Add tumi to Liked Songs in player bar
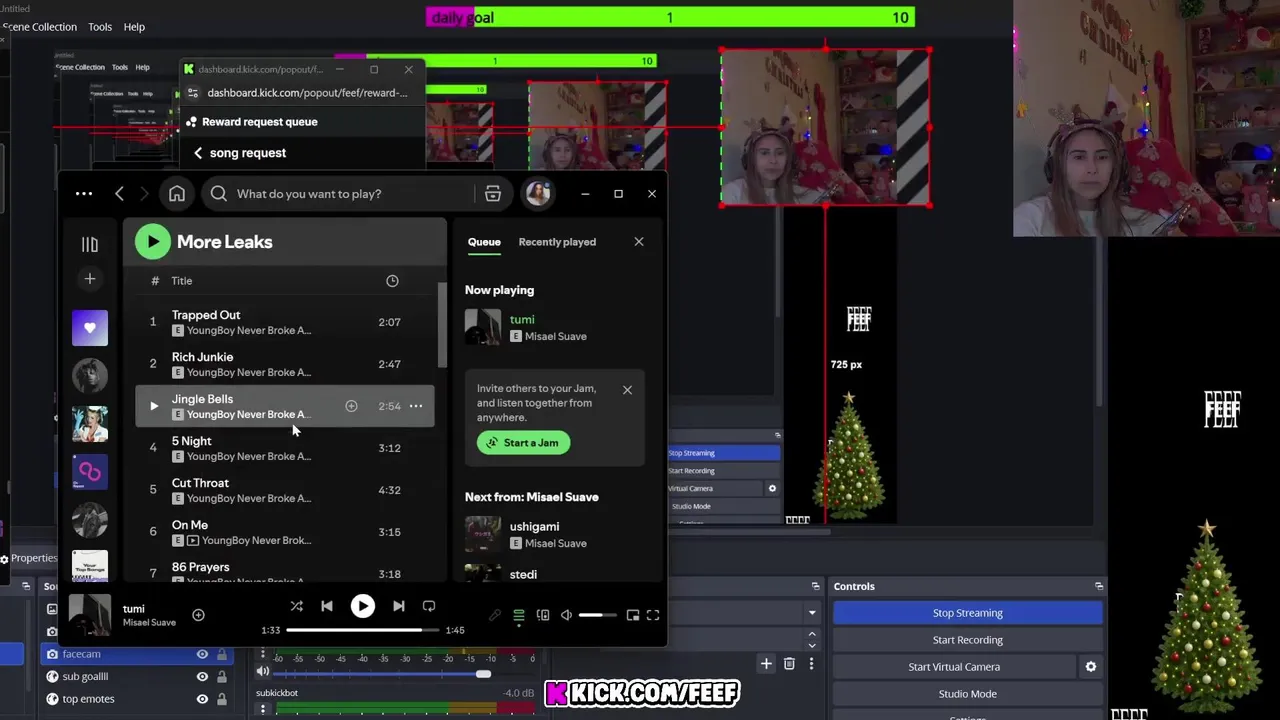Image resolution: width=1280 pixels, height=720 pixels. click(198, 615)
